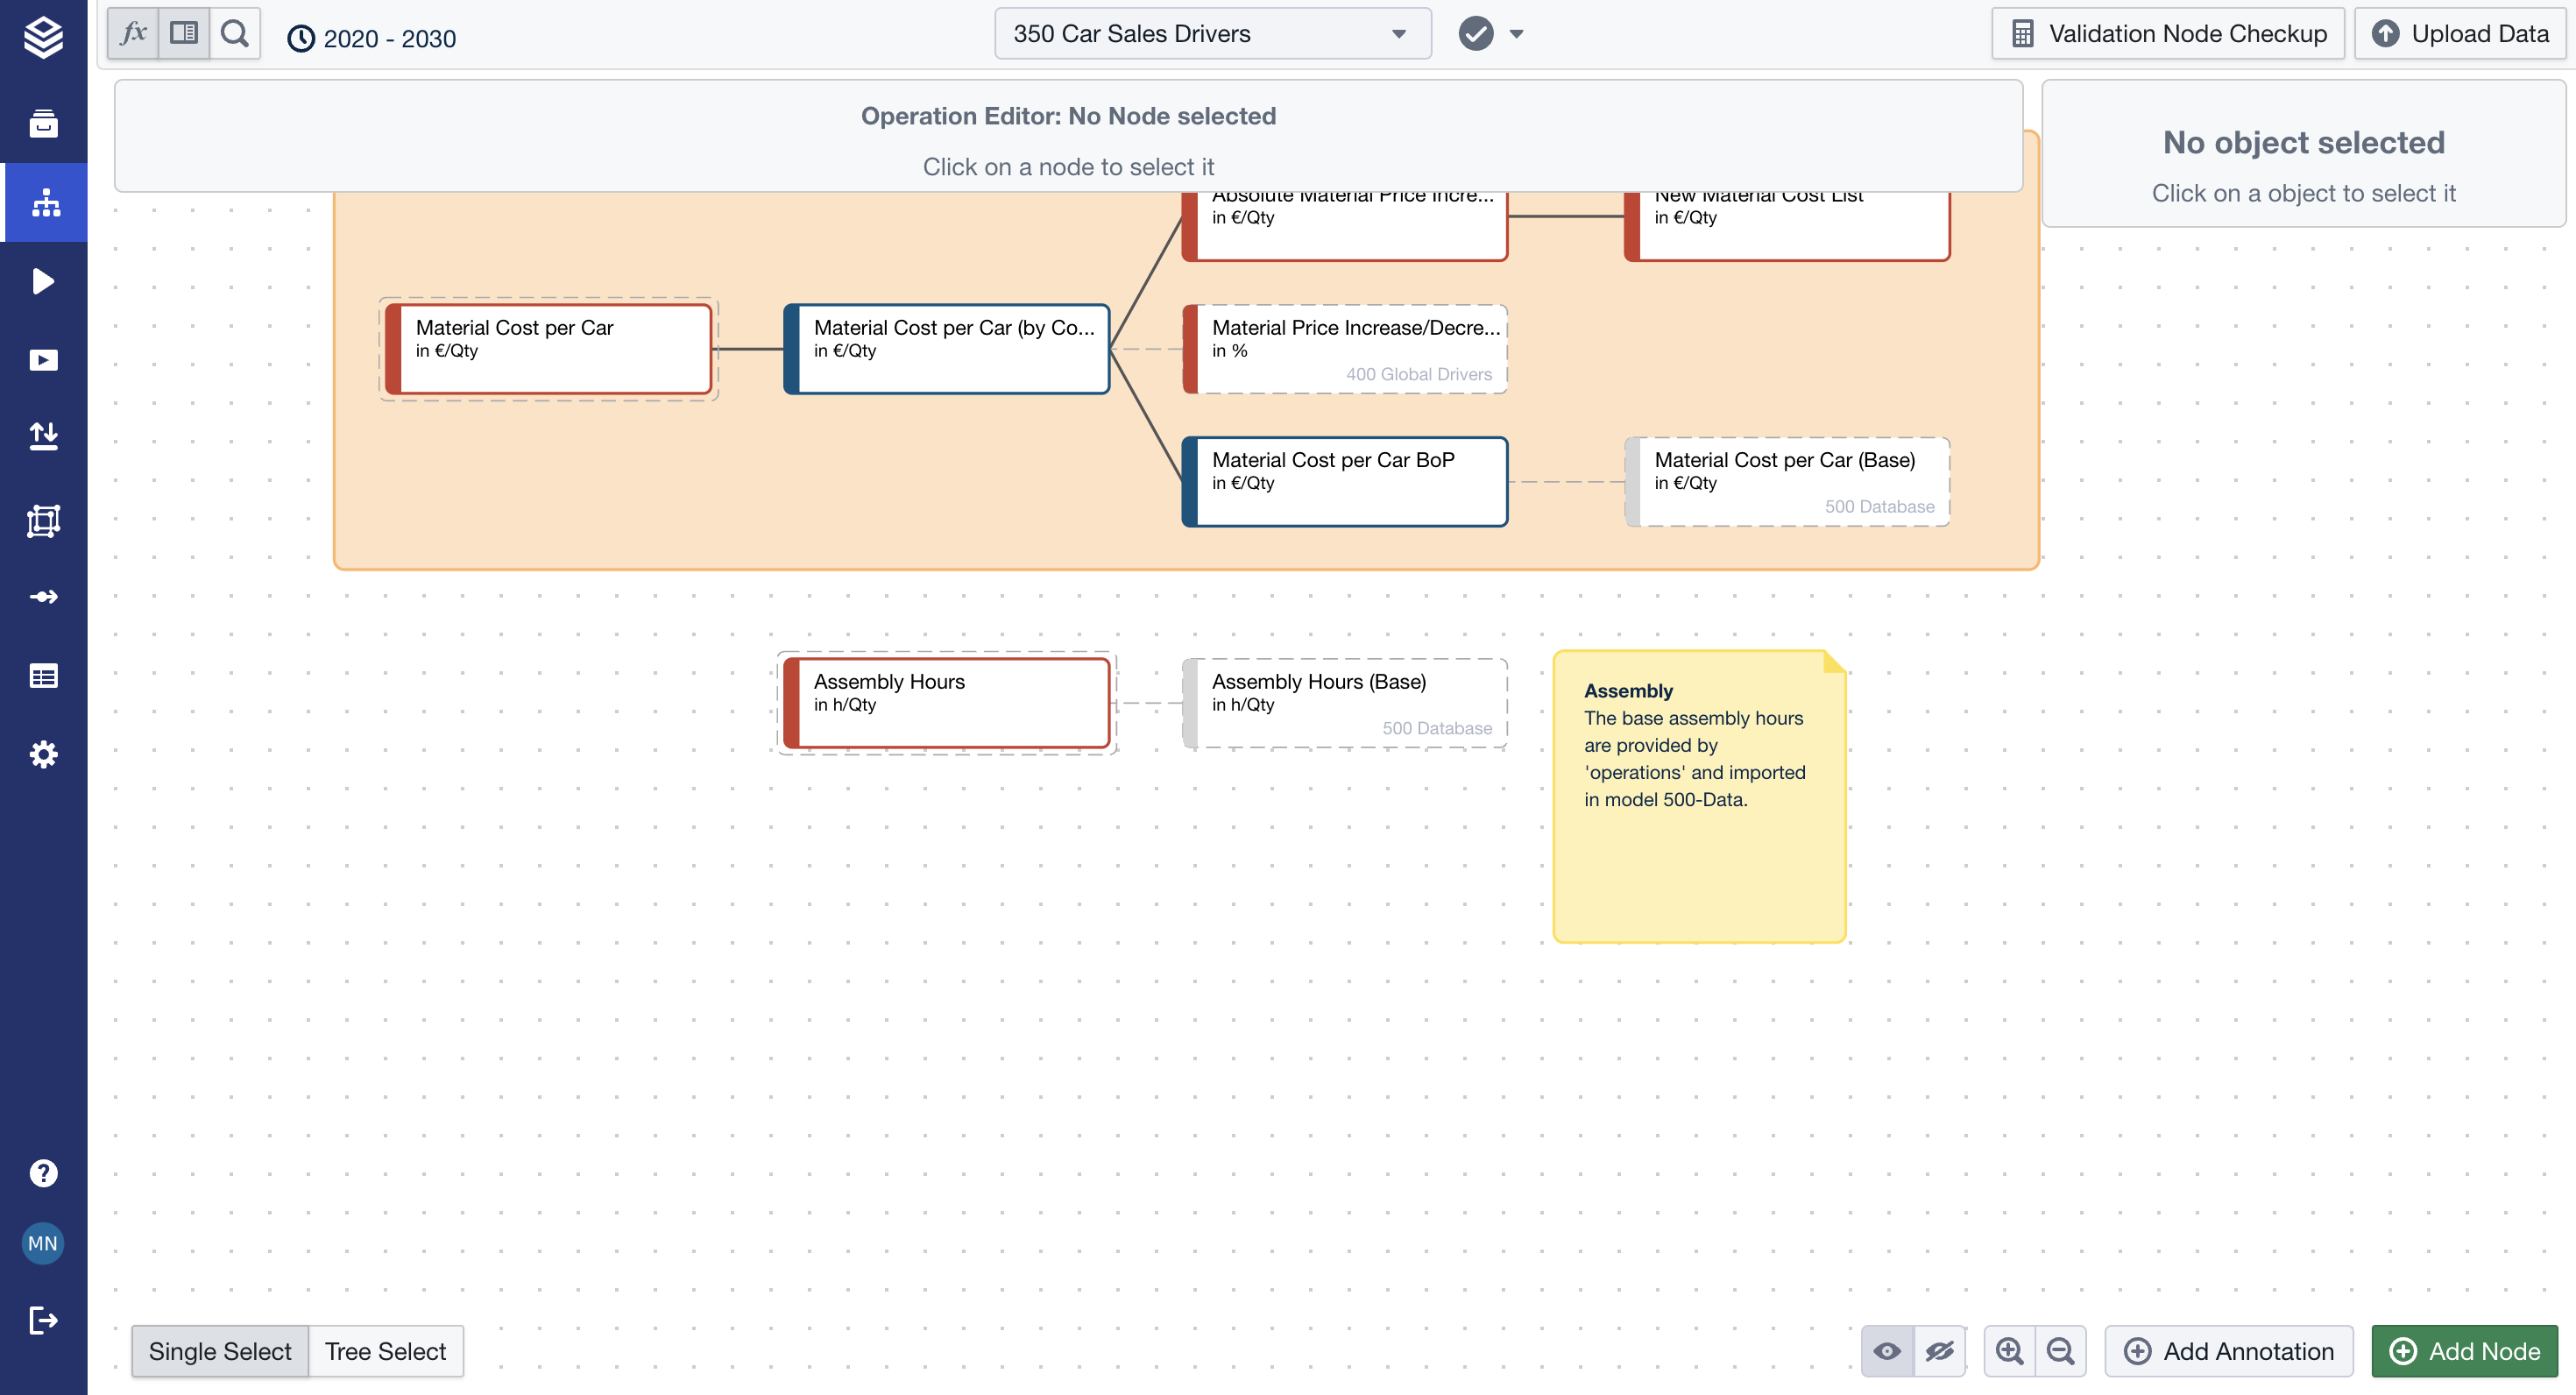Open the 2020 - 2030 time range selector
The image size is (2576, 1395).
pos(372,38)
